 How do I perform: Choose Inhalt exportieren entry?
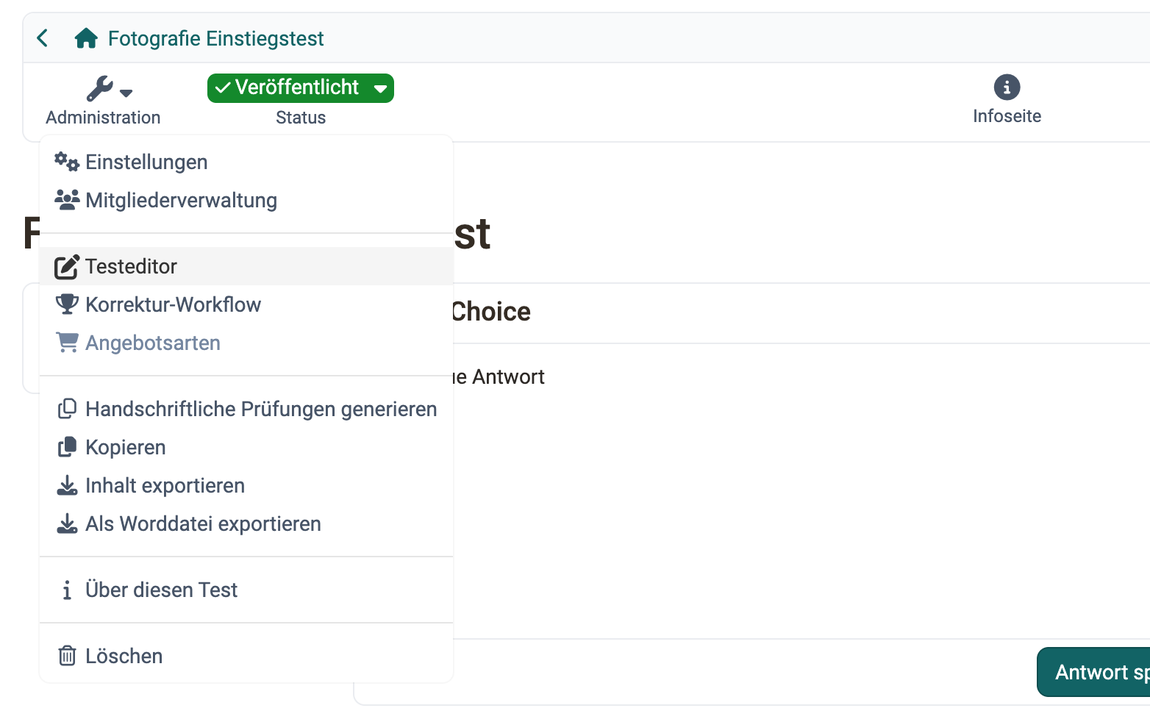246,485
